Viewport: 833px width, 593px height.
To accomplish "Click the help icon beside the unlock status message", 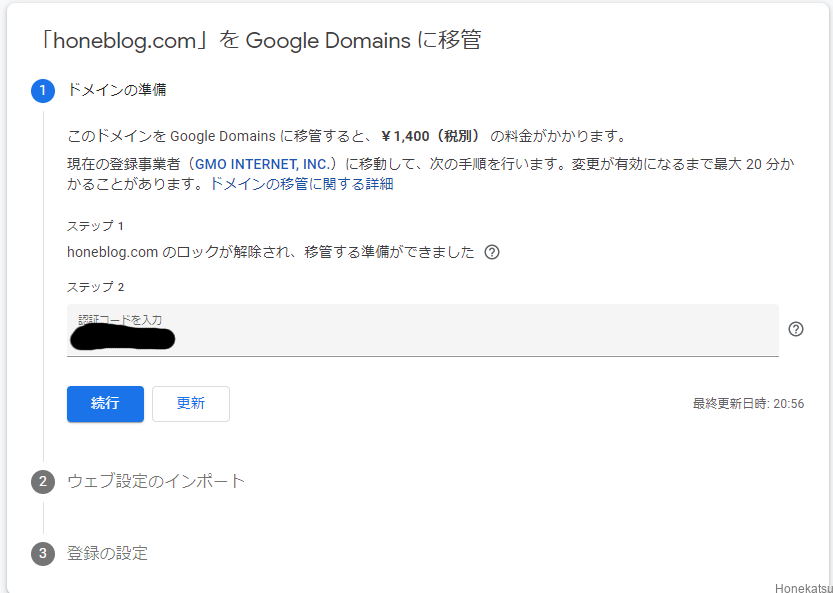I will (x=492, y=252).
